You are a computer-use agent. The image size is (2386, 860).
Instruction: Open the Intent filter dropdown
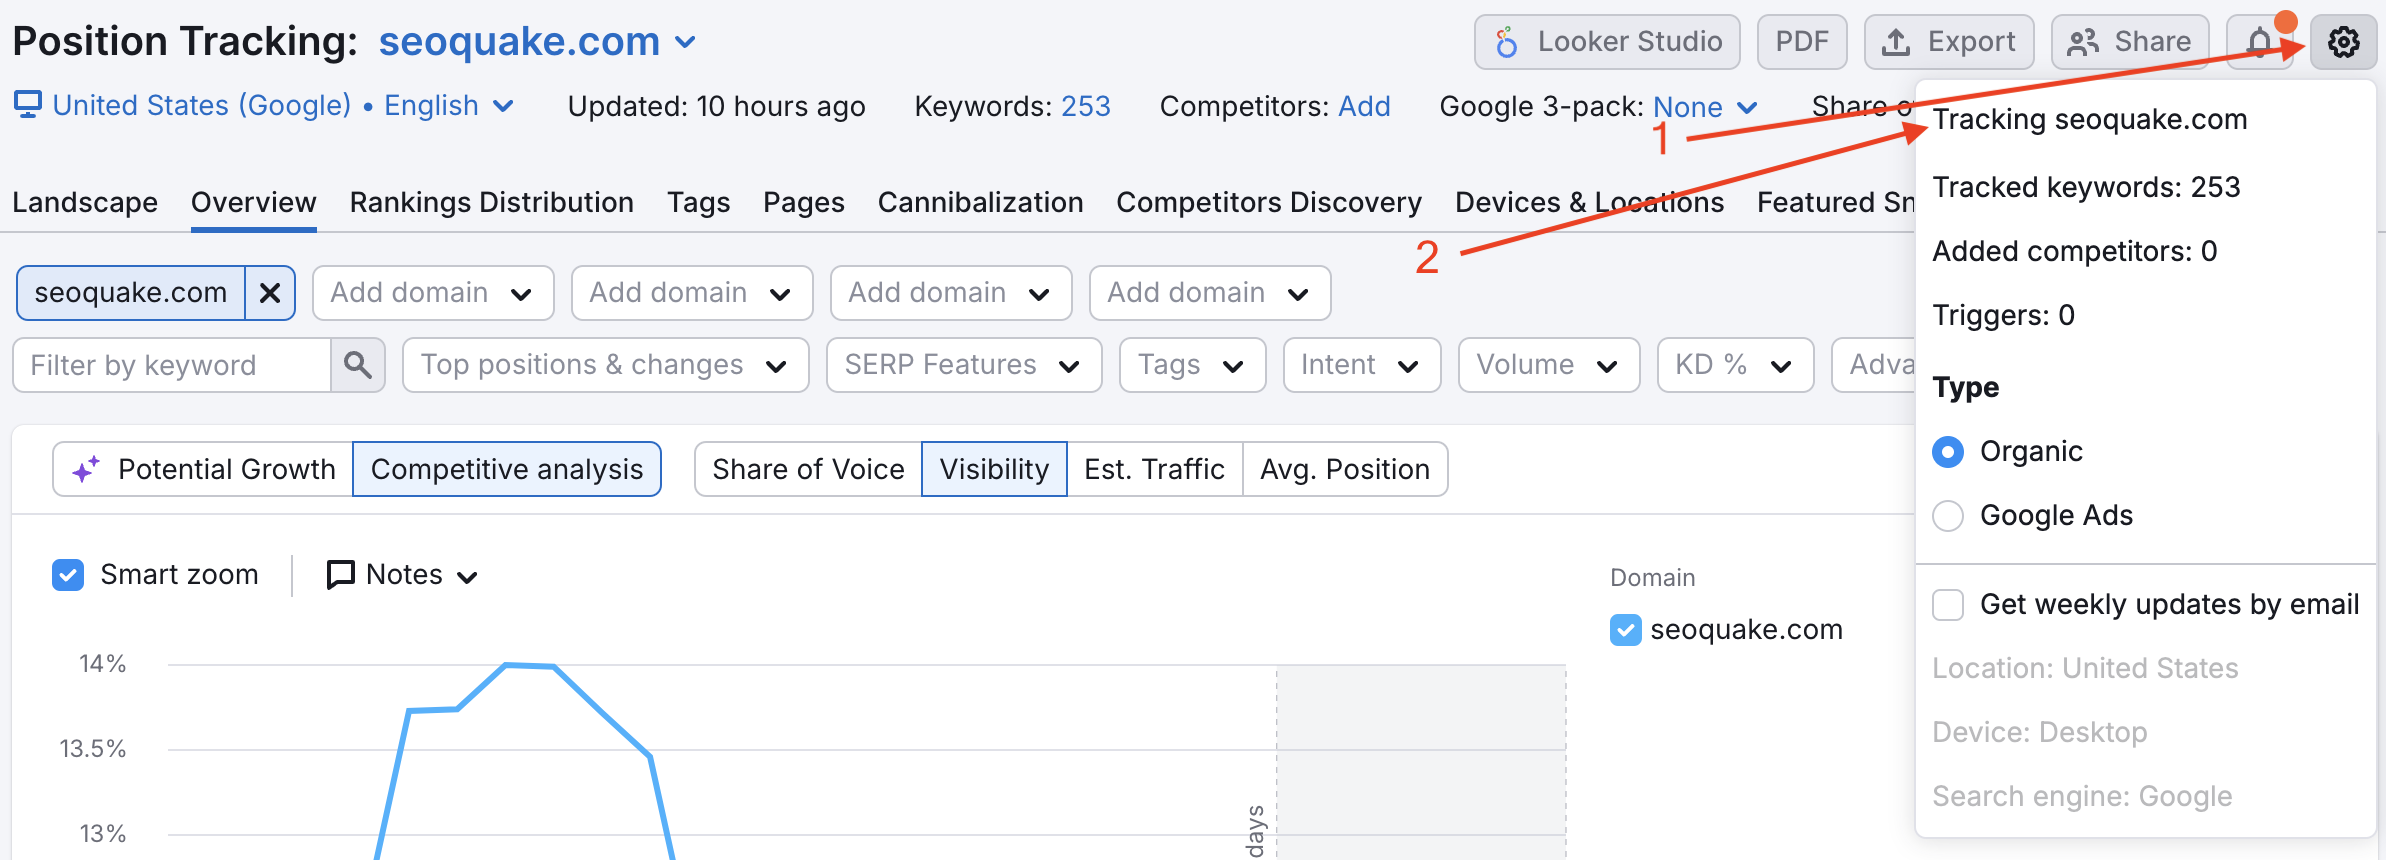(1362, 365)
